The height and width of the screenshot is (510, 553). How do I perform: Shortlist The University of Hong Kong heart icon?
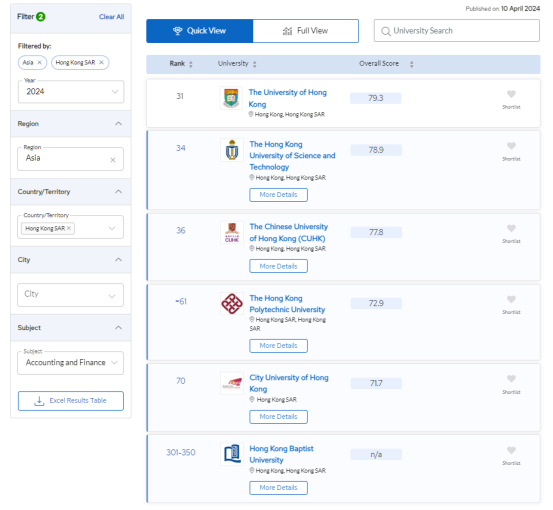click(x=511, y=94)
